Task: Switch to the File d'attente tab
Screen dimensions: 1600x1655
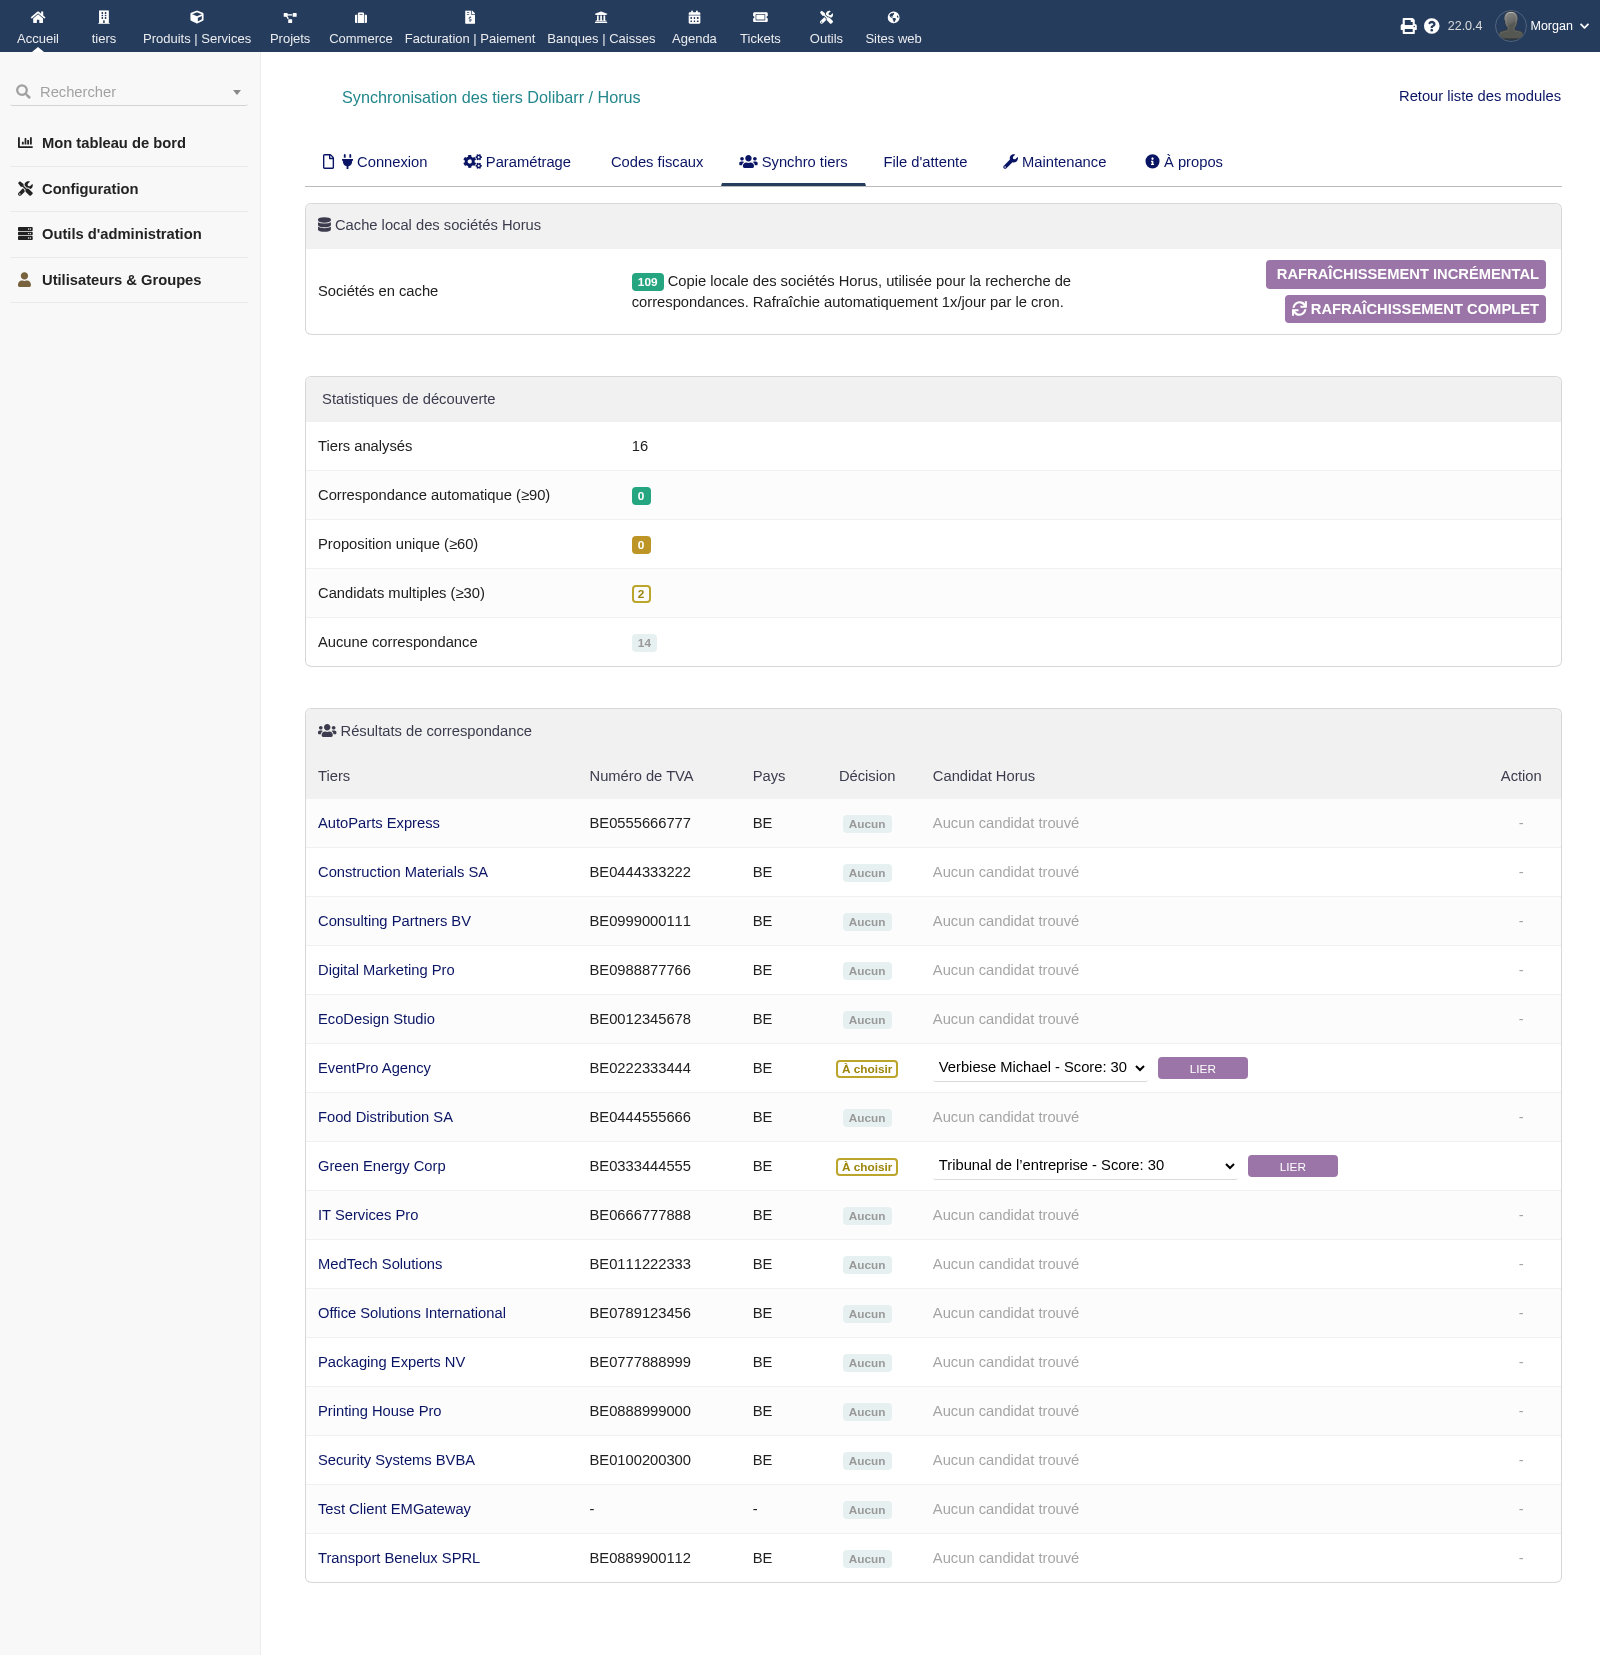Action: click(x=925, y=162)
